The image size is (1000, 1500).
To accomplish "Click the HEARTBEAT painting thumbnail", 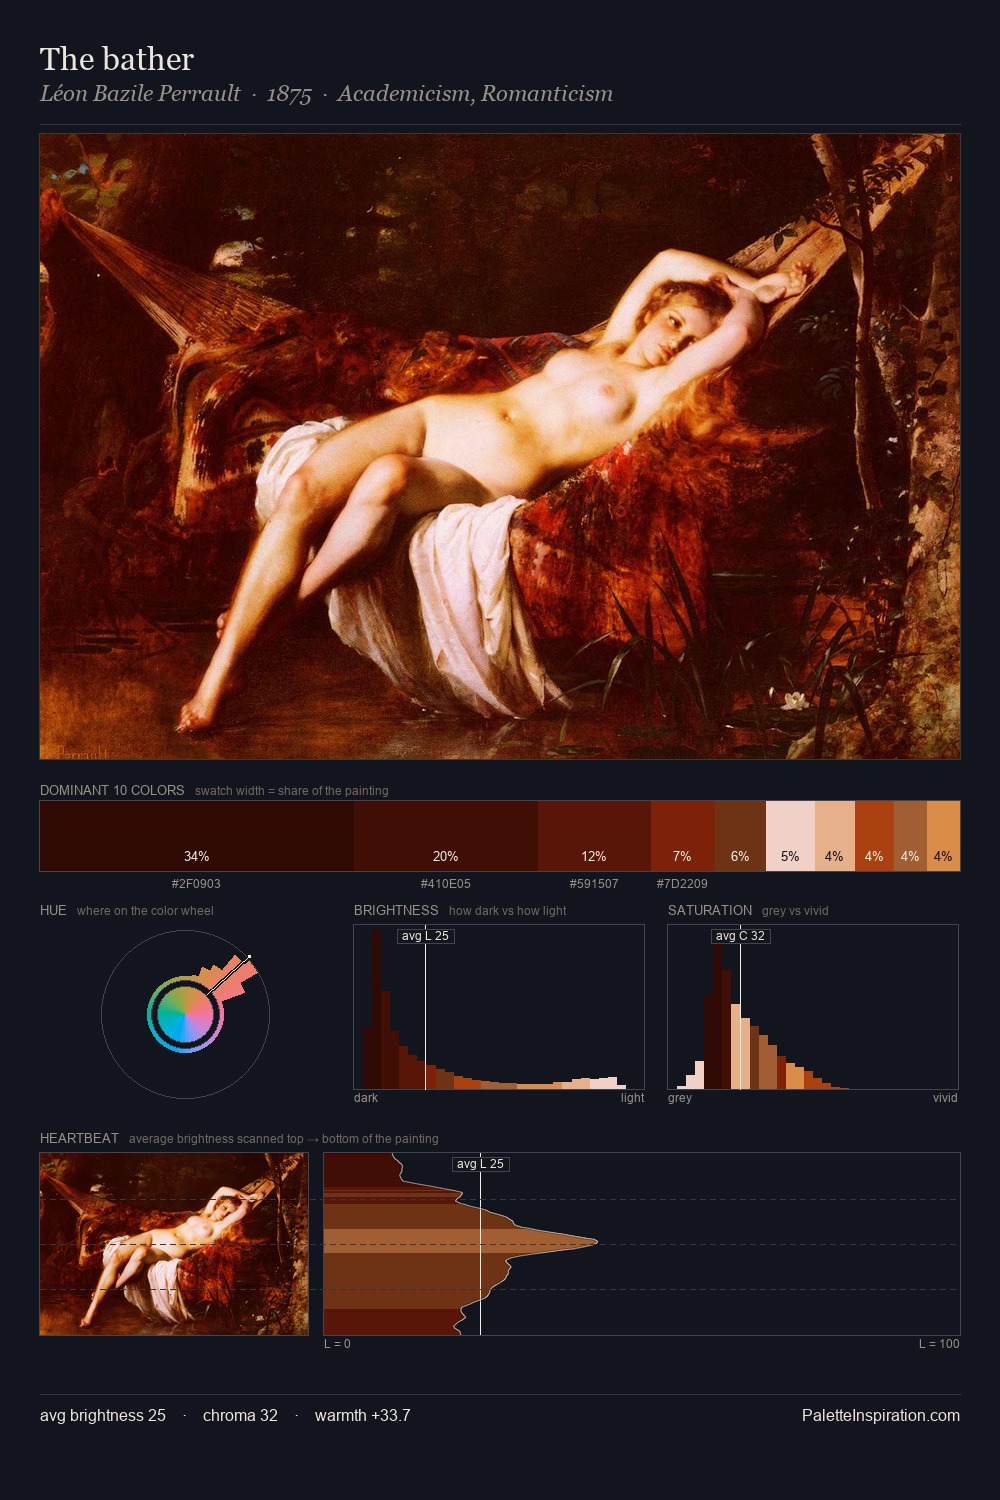I will click(x=174, y=1244).
